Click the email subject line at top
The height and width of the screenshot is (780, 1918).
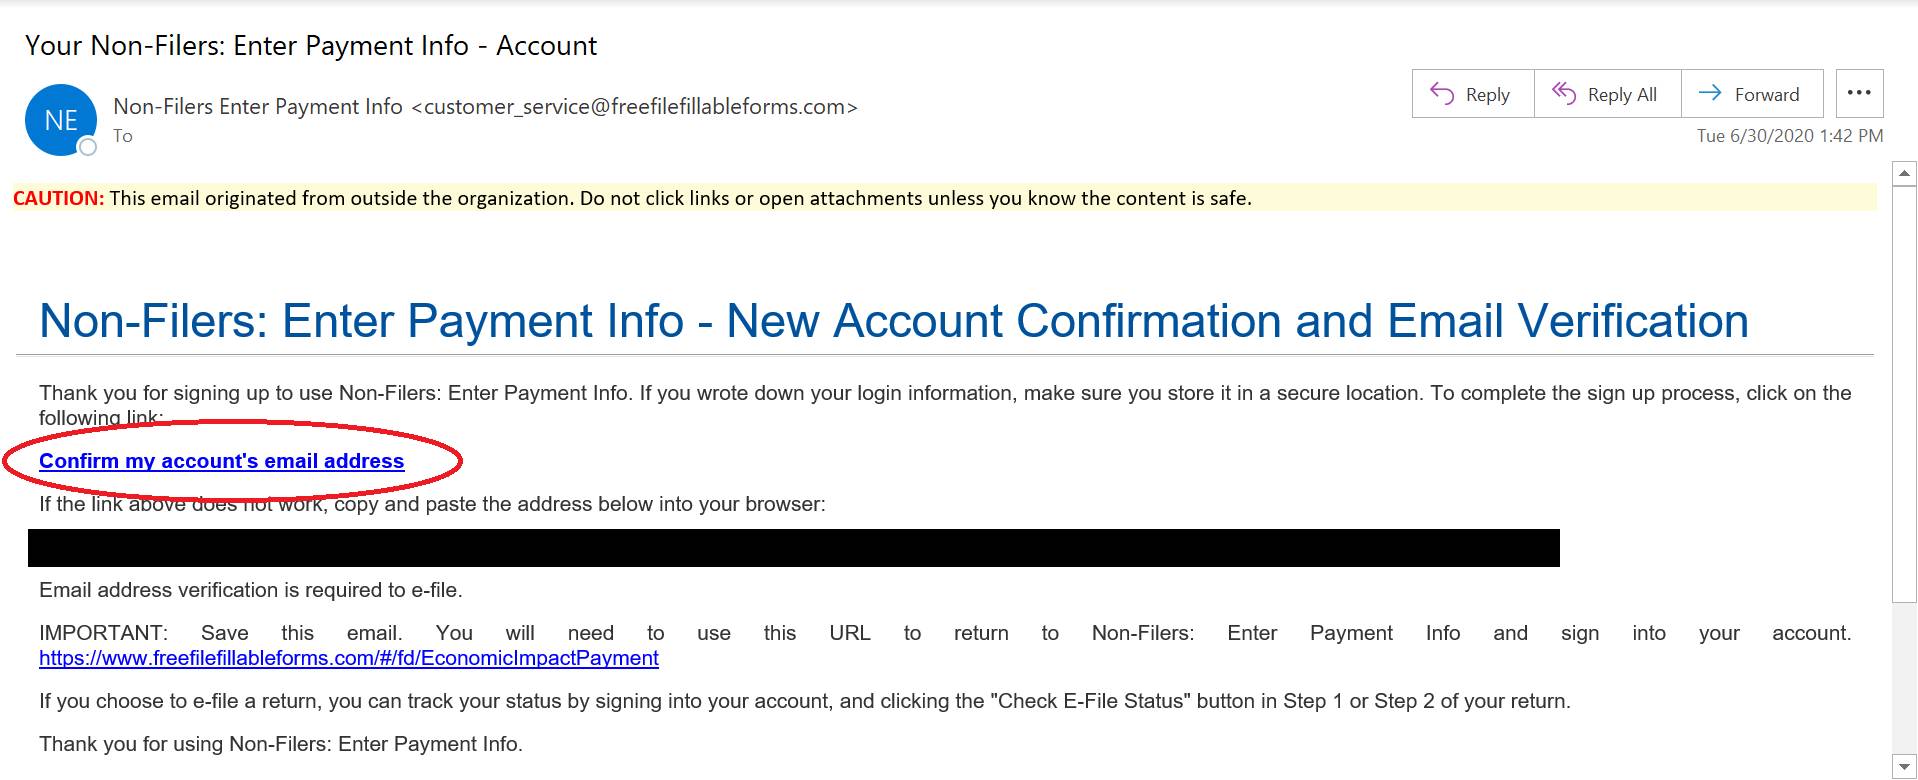(x=310, y=46)
